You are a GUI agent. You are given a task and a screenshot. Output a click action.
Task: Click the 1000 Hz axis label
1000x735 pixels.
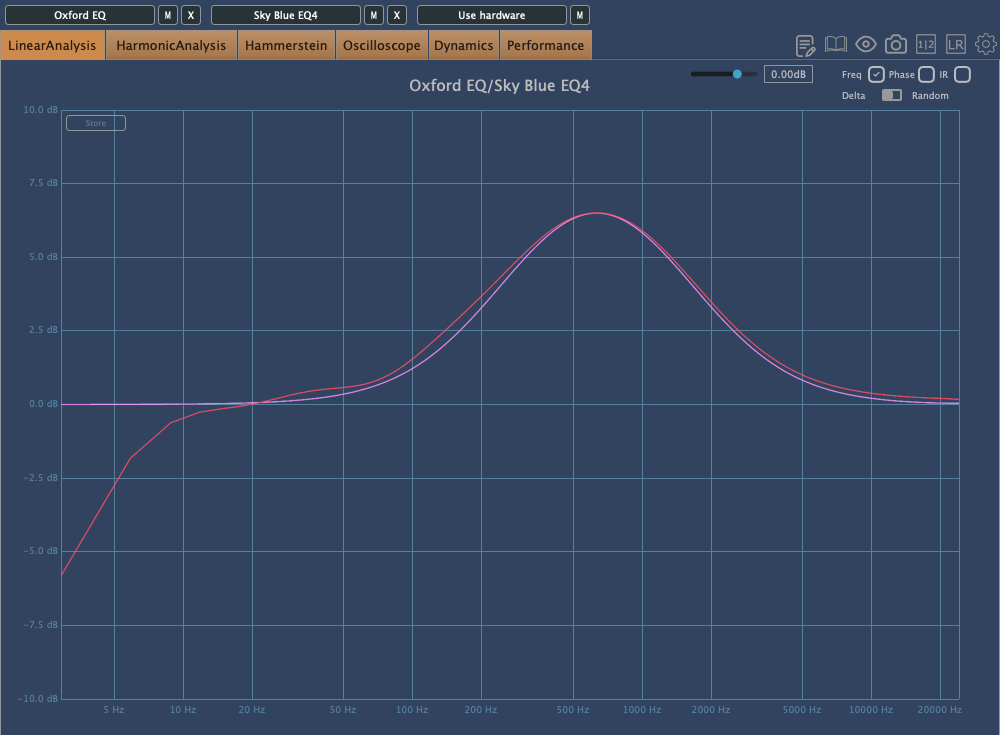pyautogui.click(x=642, y=709)
